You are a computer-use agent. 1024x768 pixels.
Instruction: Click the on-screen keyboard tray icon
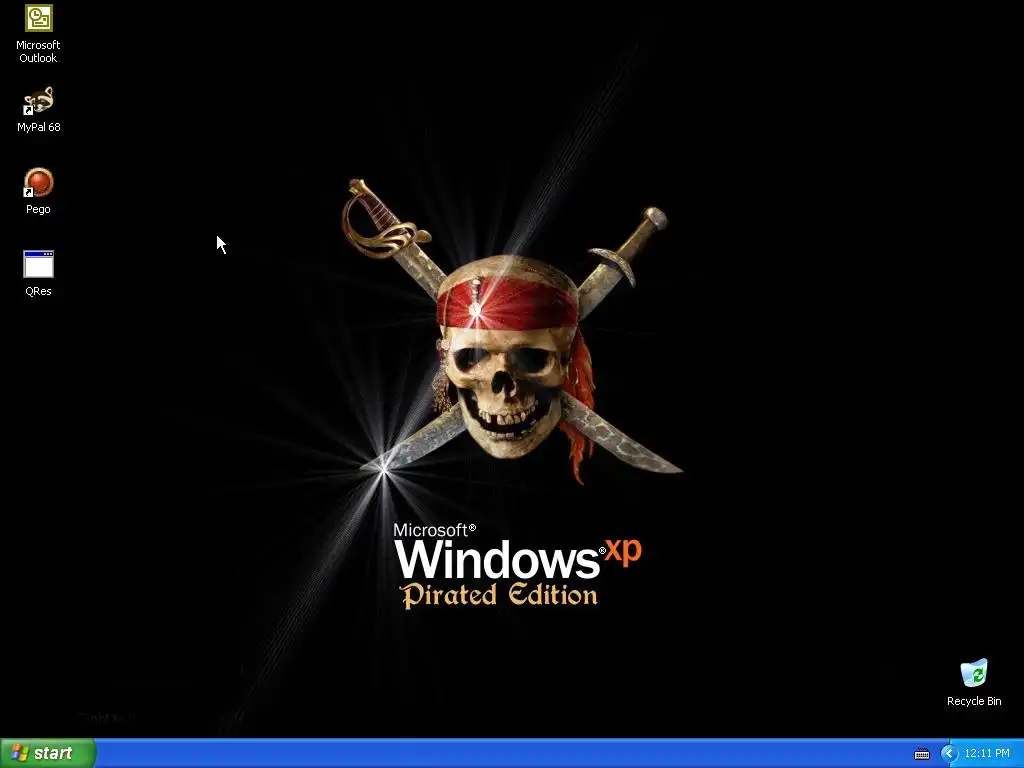pos(921,754)
